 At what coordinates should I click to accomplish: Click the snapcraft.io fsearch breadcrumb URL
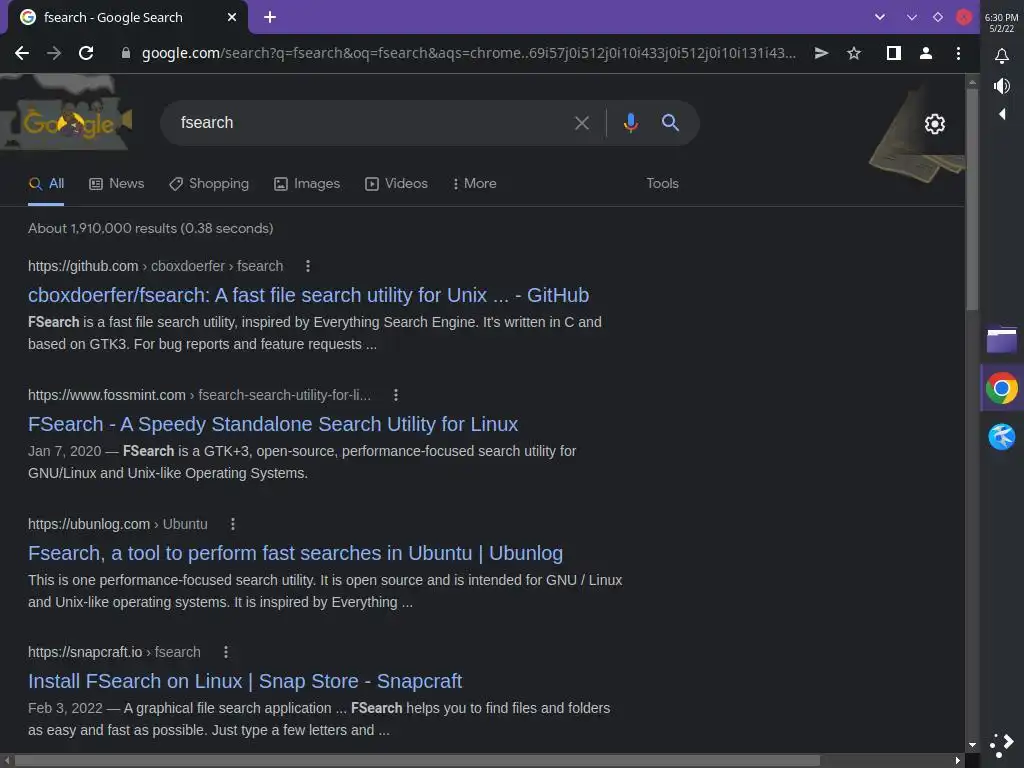[x=114, y=652]
